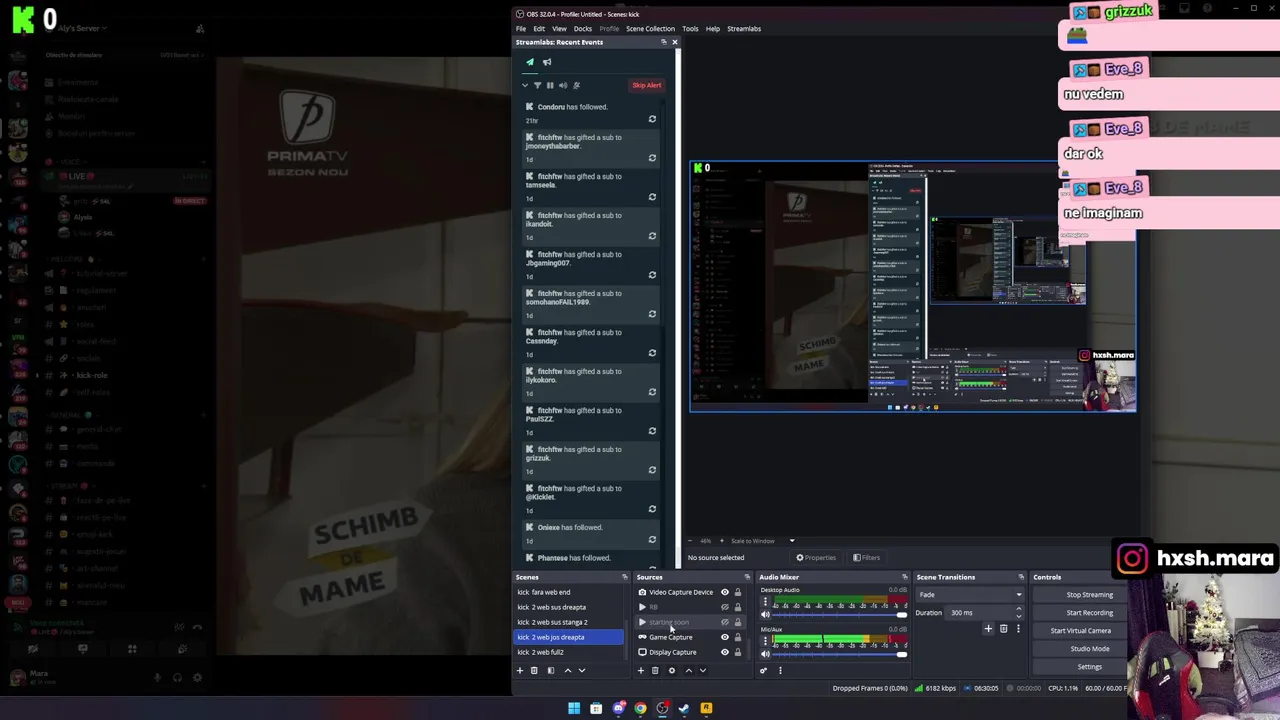Toggle lock on Display Capture source

point(738,652)
